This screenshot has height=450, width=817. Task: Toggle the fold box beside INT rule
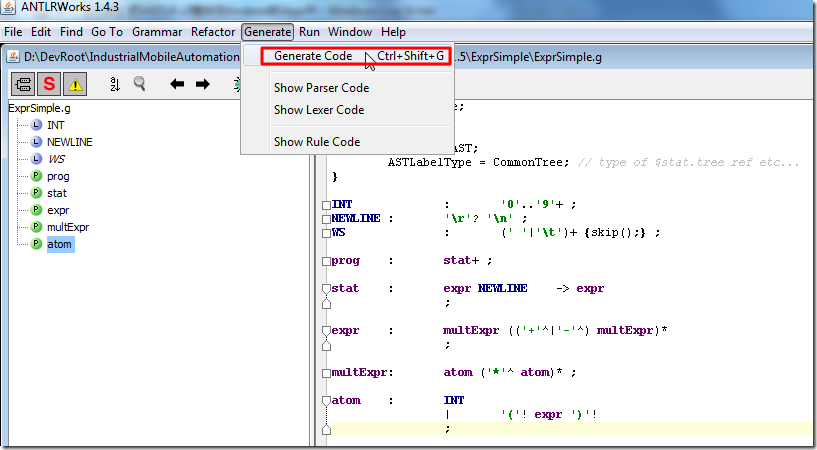pos(326,205)
